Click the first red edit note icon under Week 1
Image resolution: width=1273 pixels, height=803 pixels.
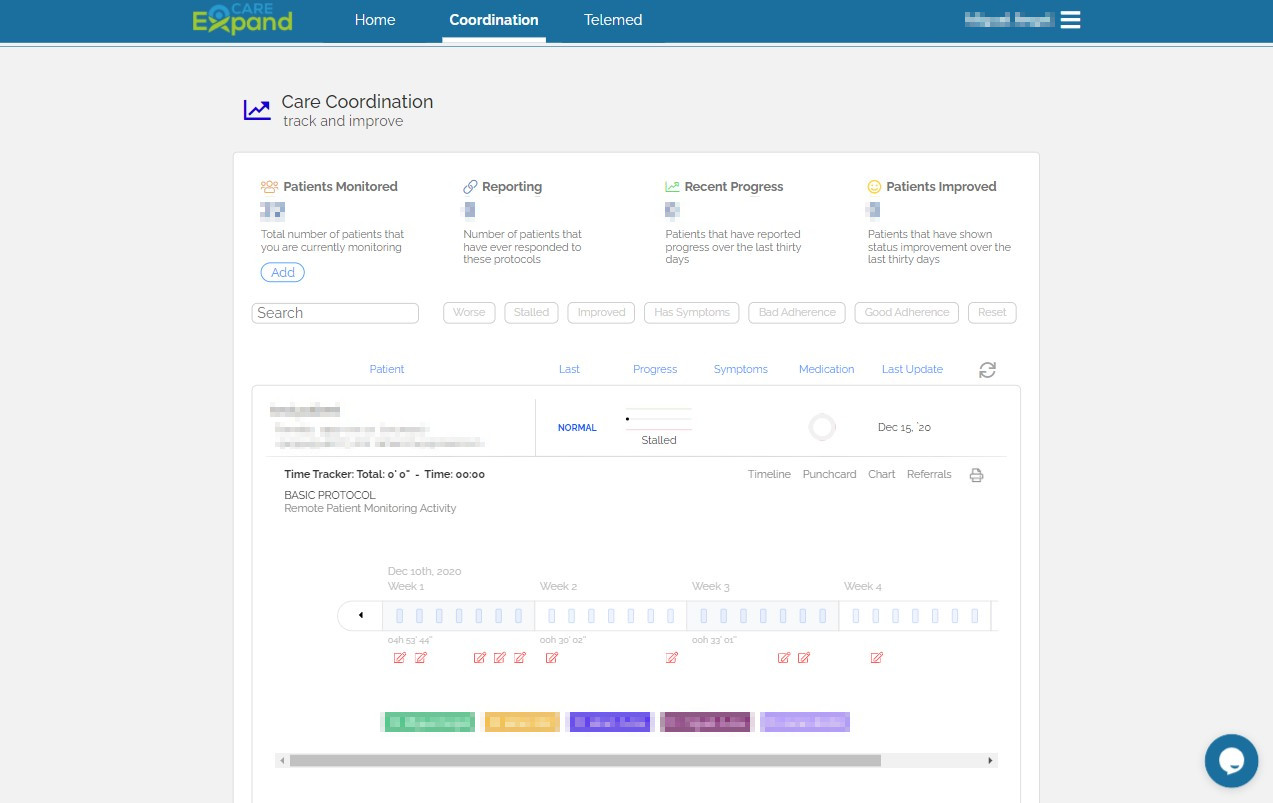pos(400,658)
